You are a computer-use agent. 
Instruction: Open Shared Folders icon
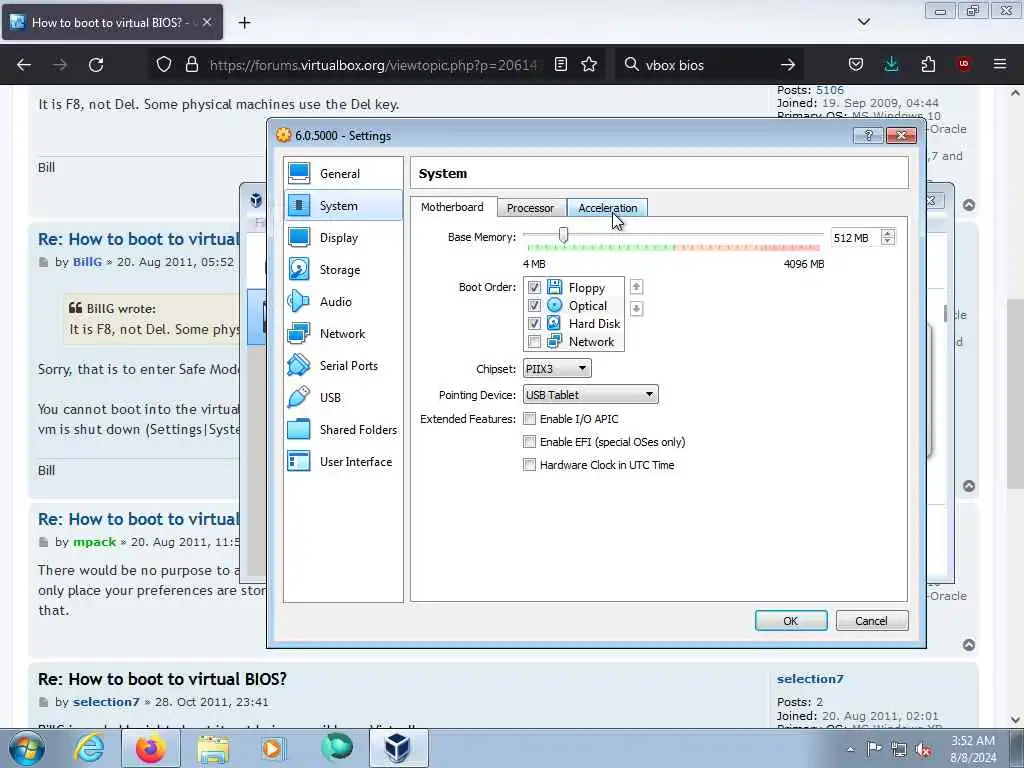299,429
